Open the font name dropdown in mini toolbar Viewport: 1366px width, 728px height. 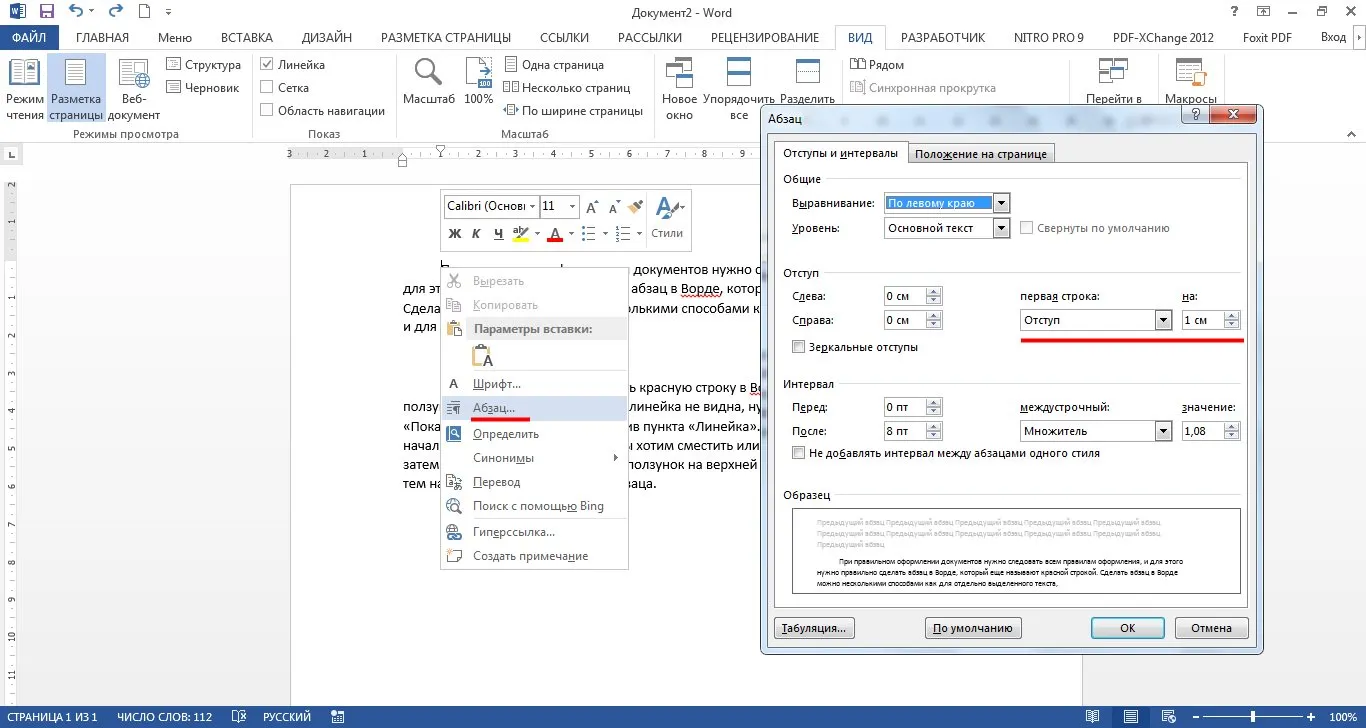click(x=531, y=206)
